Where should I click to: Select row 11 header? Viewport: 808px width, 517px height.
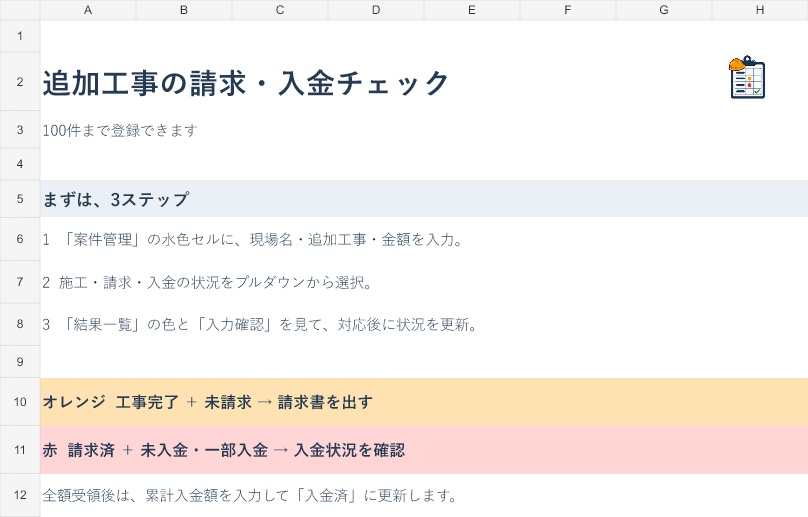tap(20, 450)
